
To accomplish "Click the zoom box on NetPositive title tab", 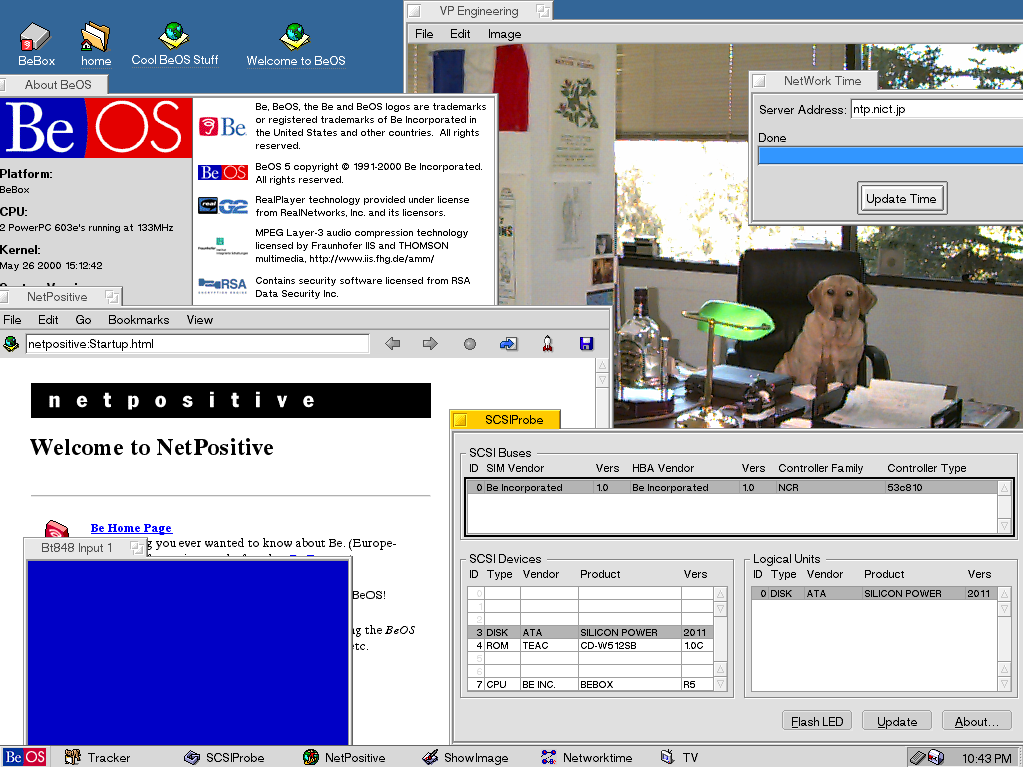I will click(x=112, y=297).
